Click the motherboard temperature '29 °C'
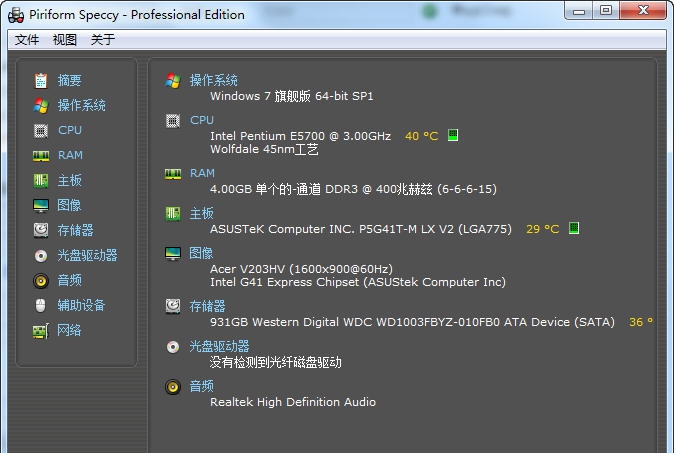The width and height of the screenshot is (674, 453). [543, 229]
